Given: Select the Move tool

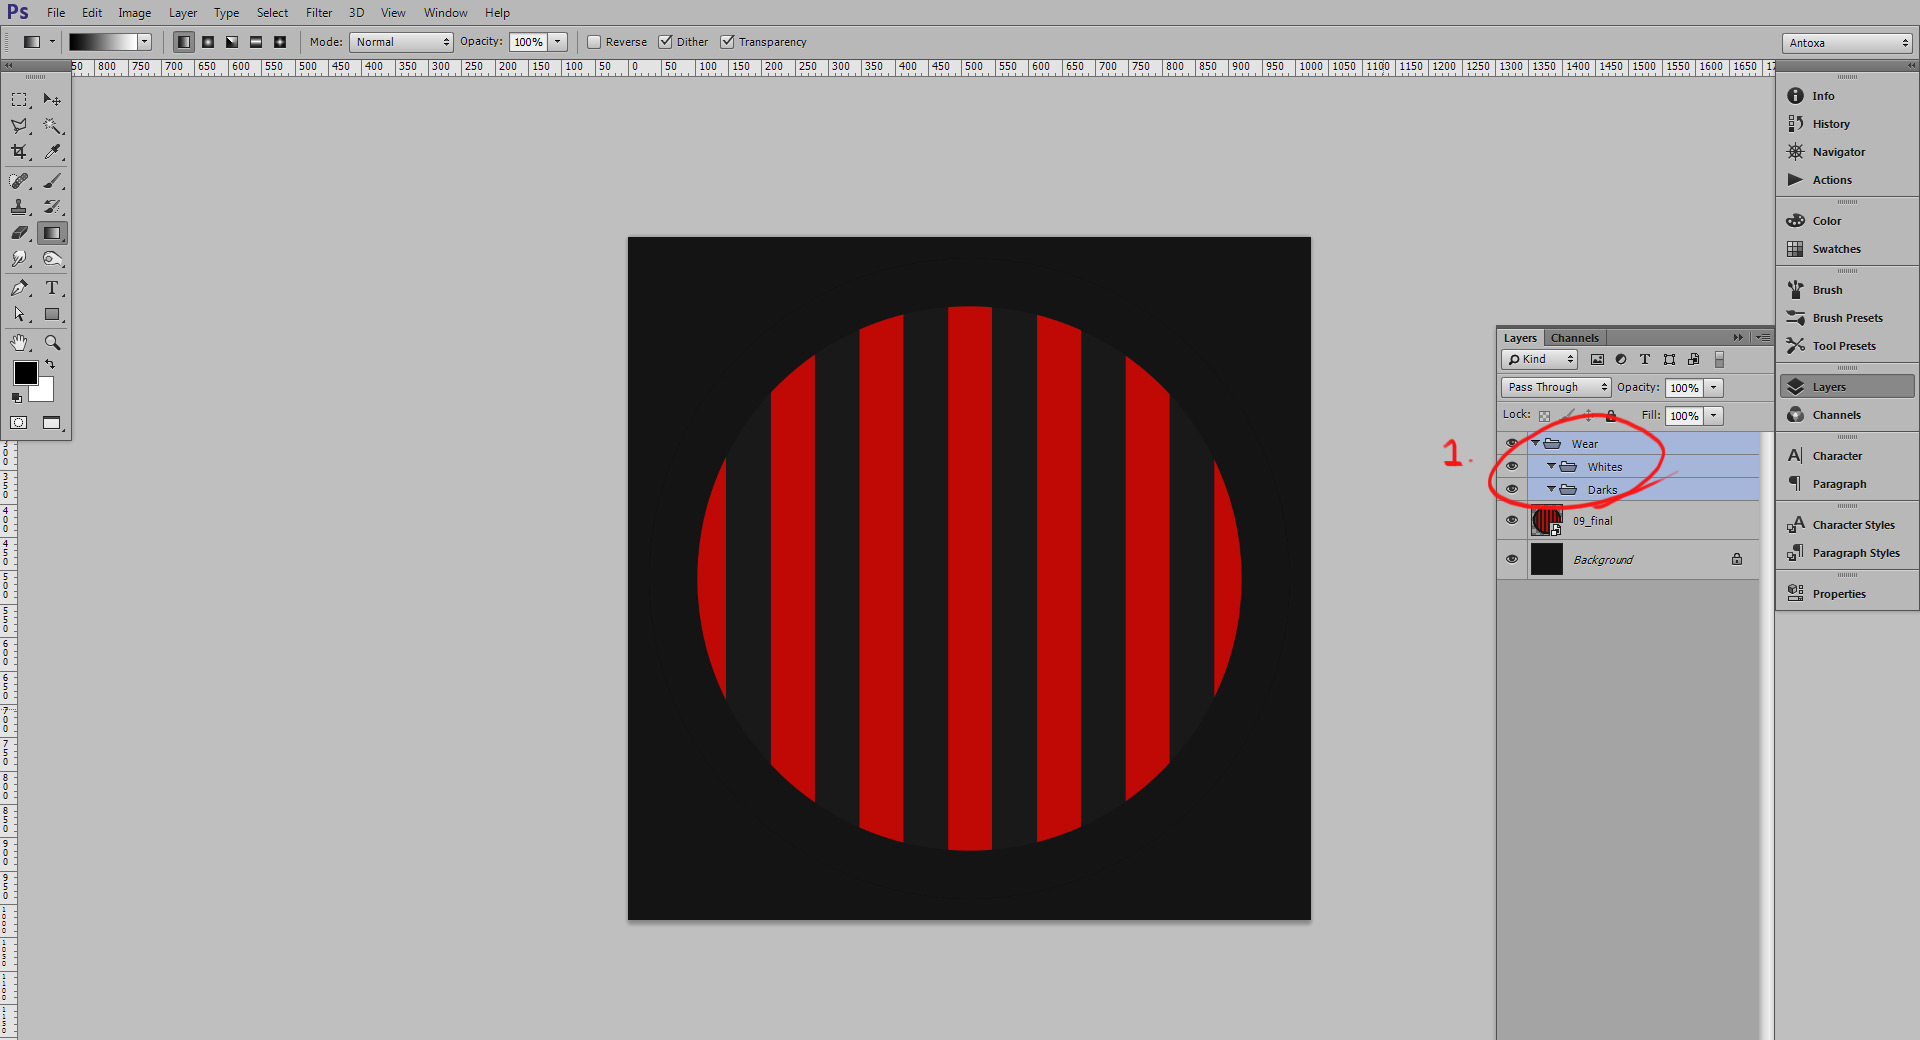Looking at the screenshot, I should [x=52, y=100].
